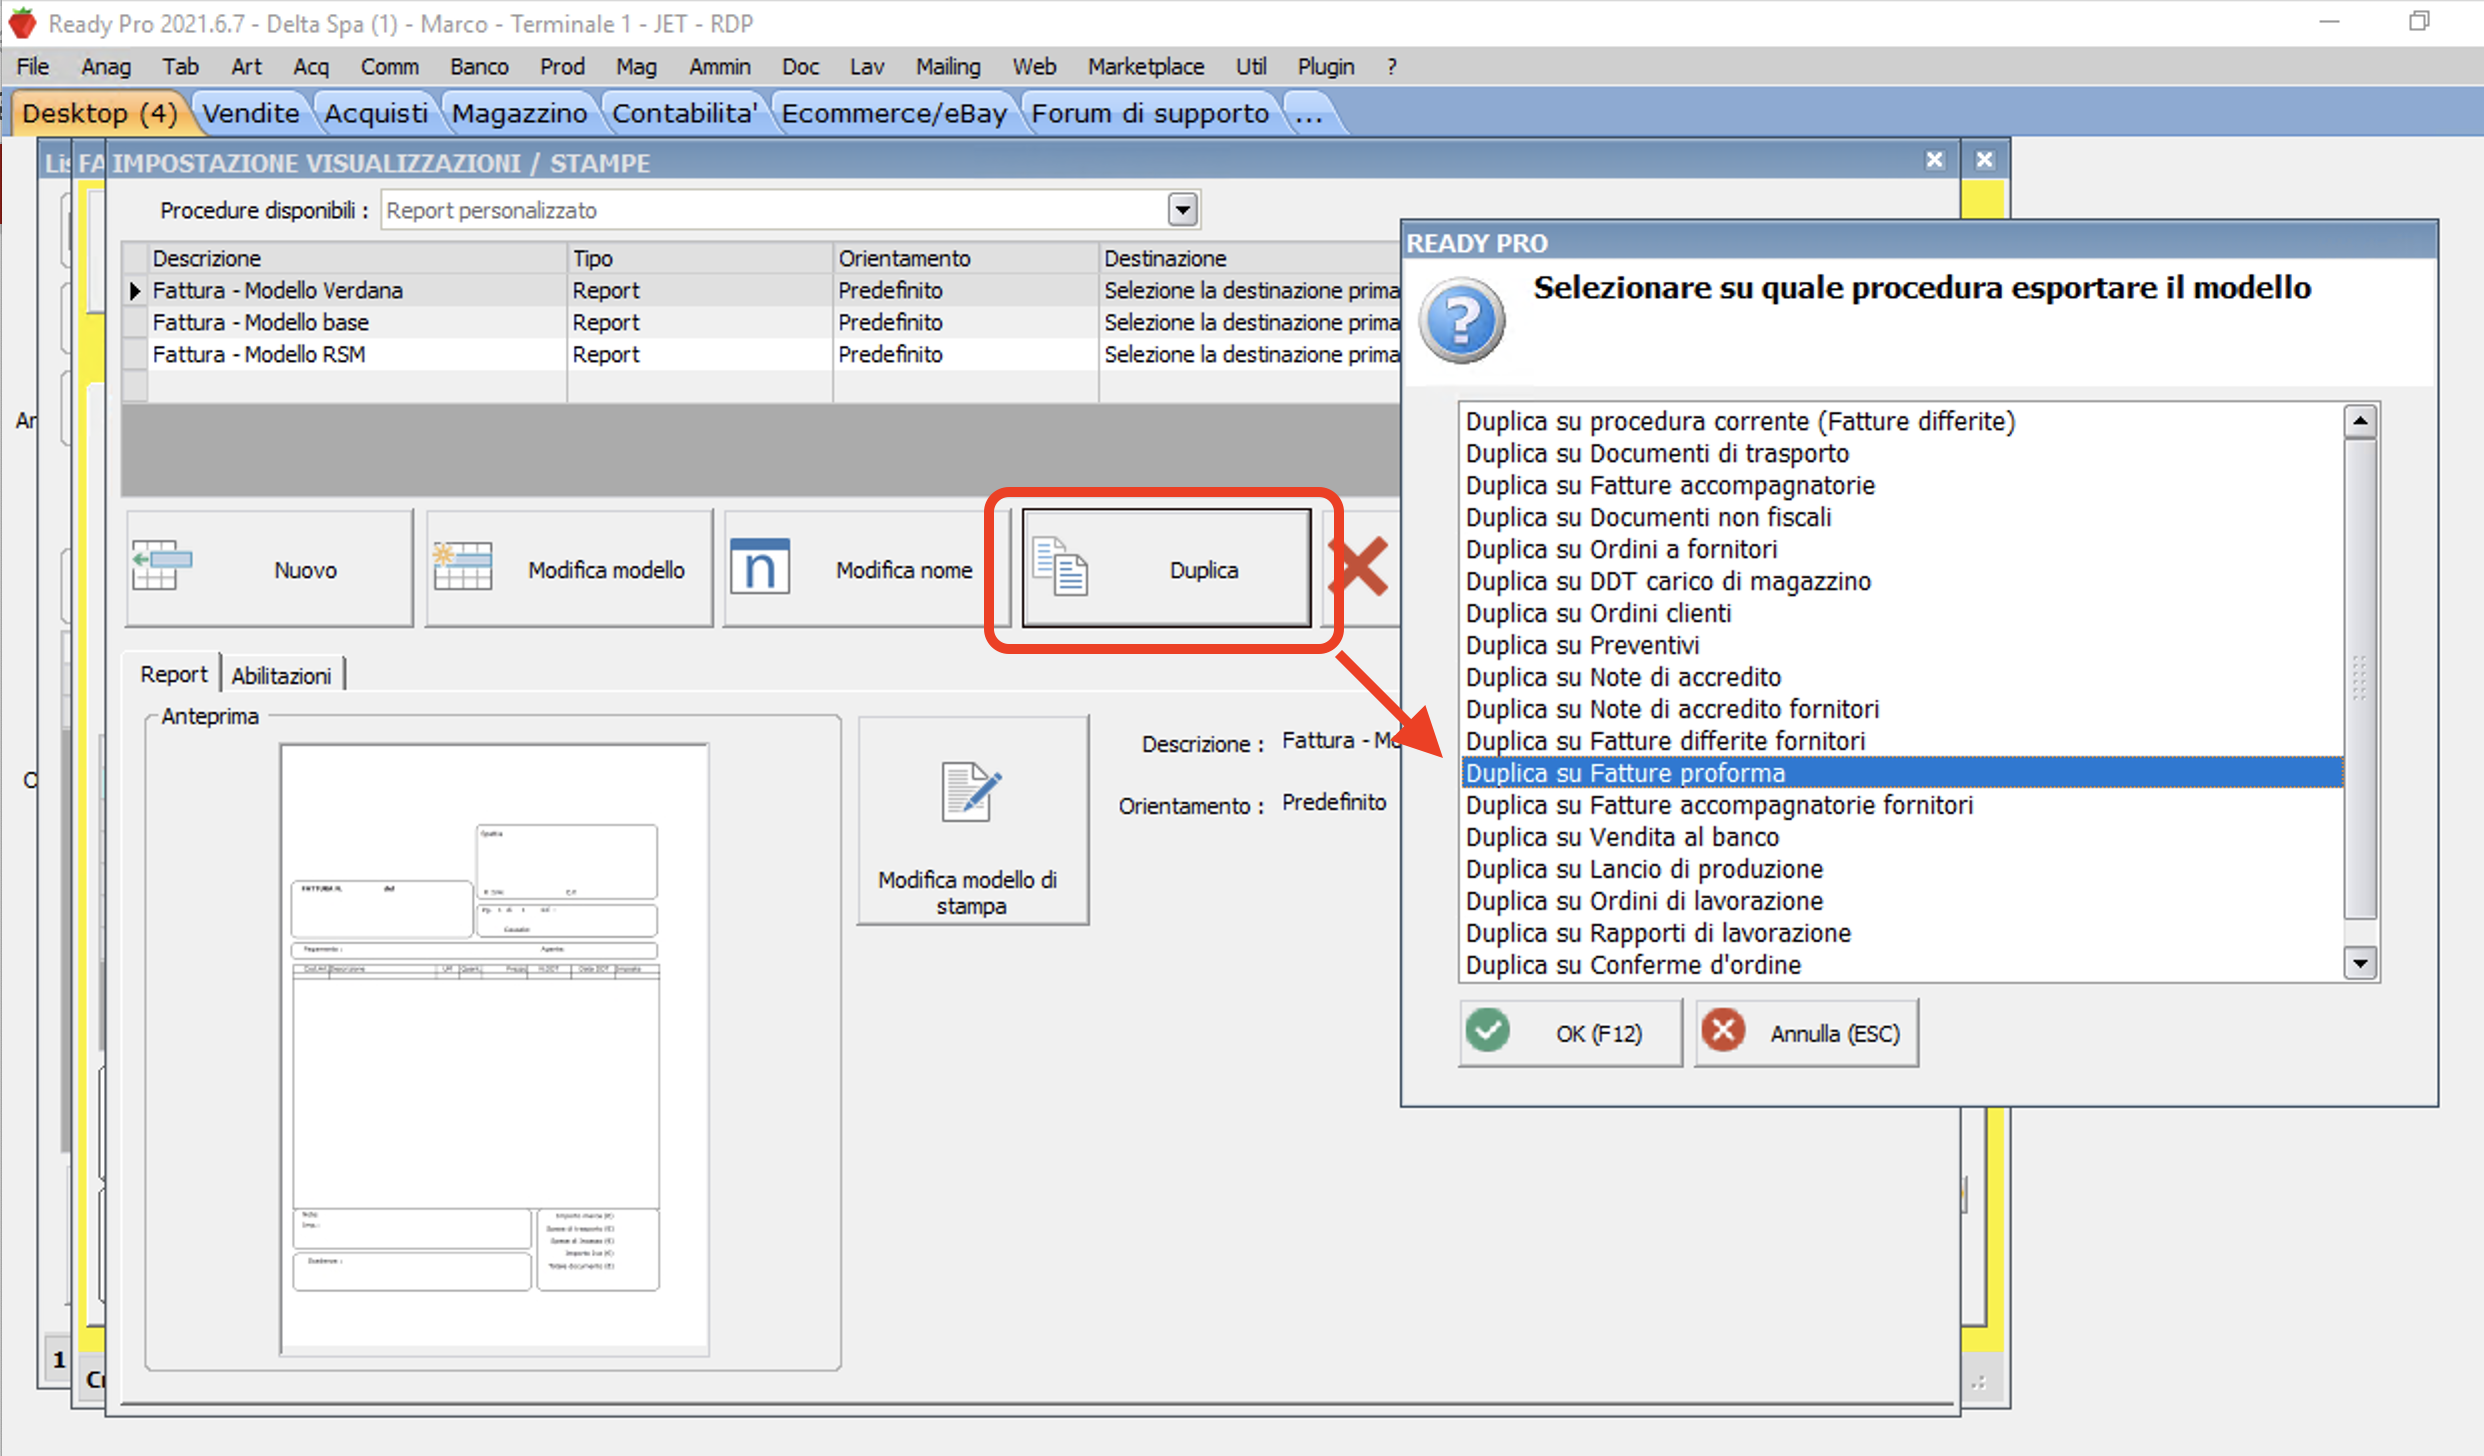Click the Modifica modello di stampa button
This screenshot has height=1456, width=2484.
point(973,820)
